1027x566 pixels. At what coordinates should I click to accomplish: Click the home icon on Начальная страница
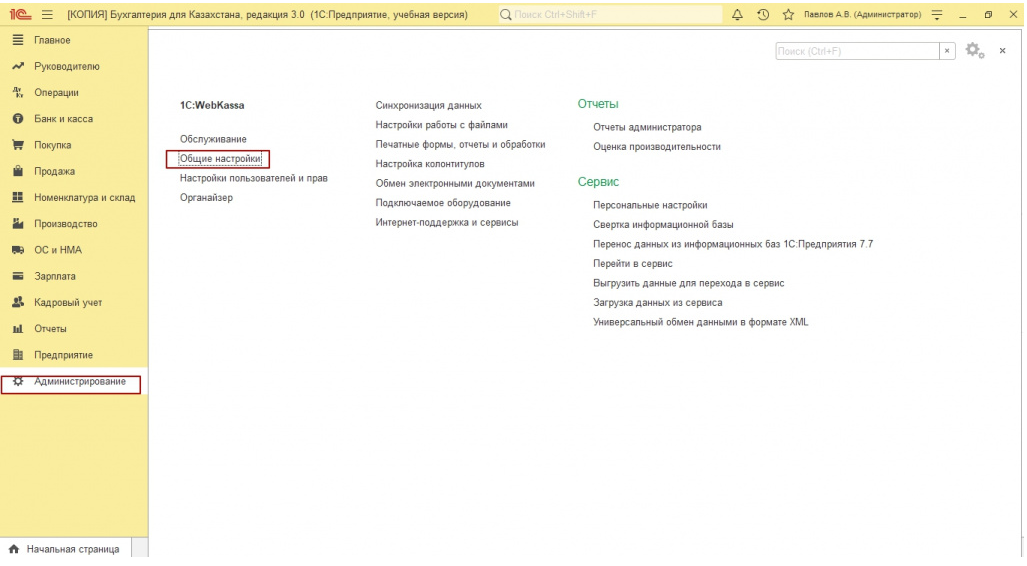(x=14, y=549)
